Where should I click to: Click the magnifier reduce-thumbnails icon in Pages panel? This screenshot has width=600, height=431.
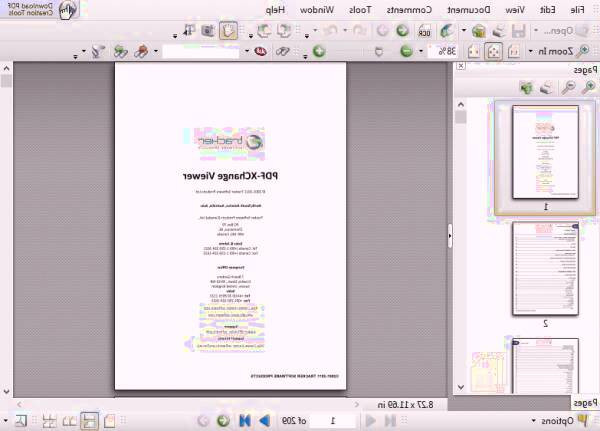tap(568, 88)
